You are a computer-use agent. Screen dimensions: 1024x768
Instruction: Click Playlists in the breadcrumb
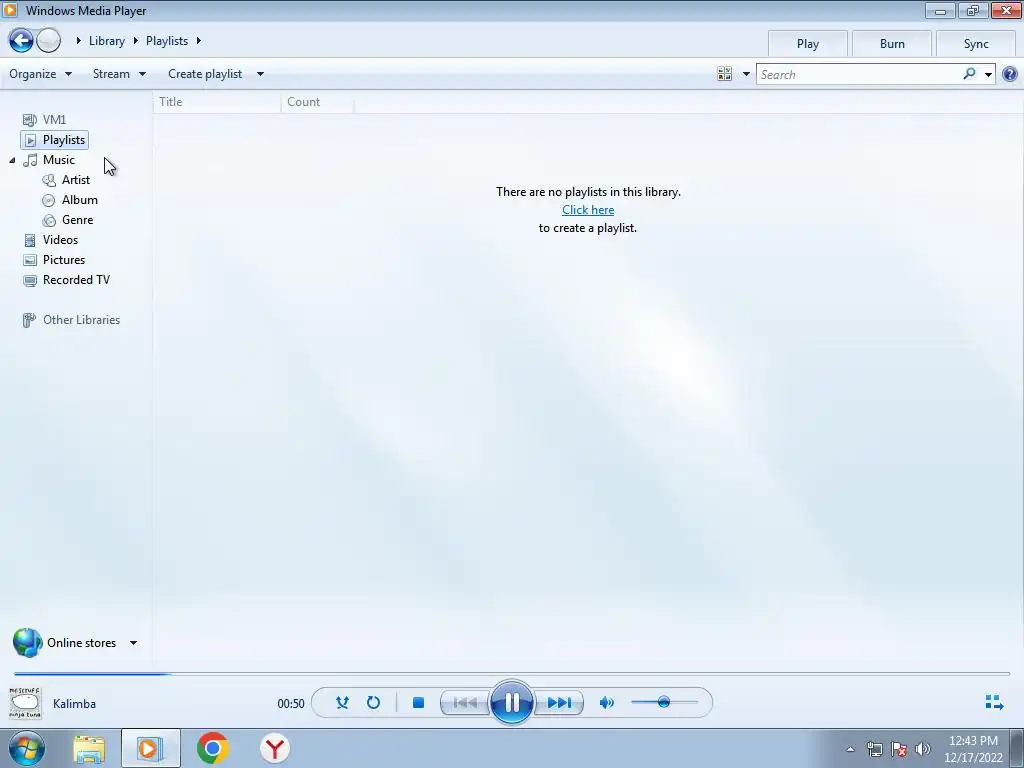point(167,40)
